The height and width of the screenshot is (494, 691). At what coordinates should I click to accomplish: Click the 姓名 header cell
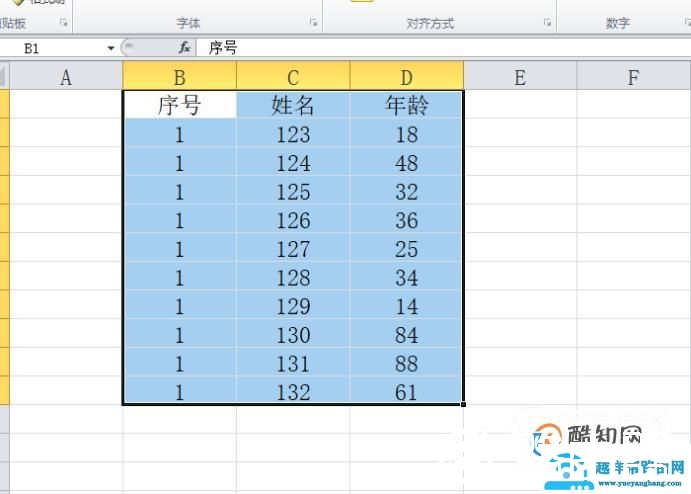coord(293,105)
